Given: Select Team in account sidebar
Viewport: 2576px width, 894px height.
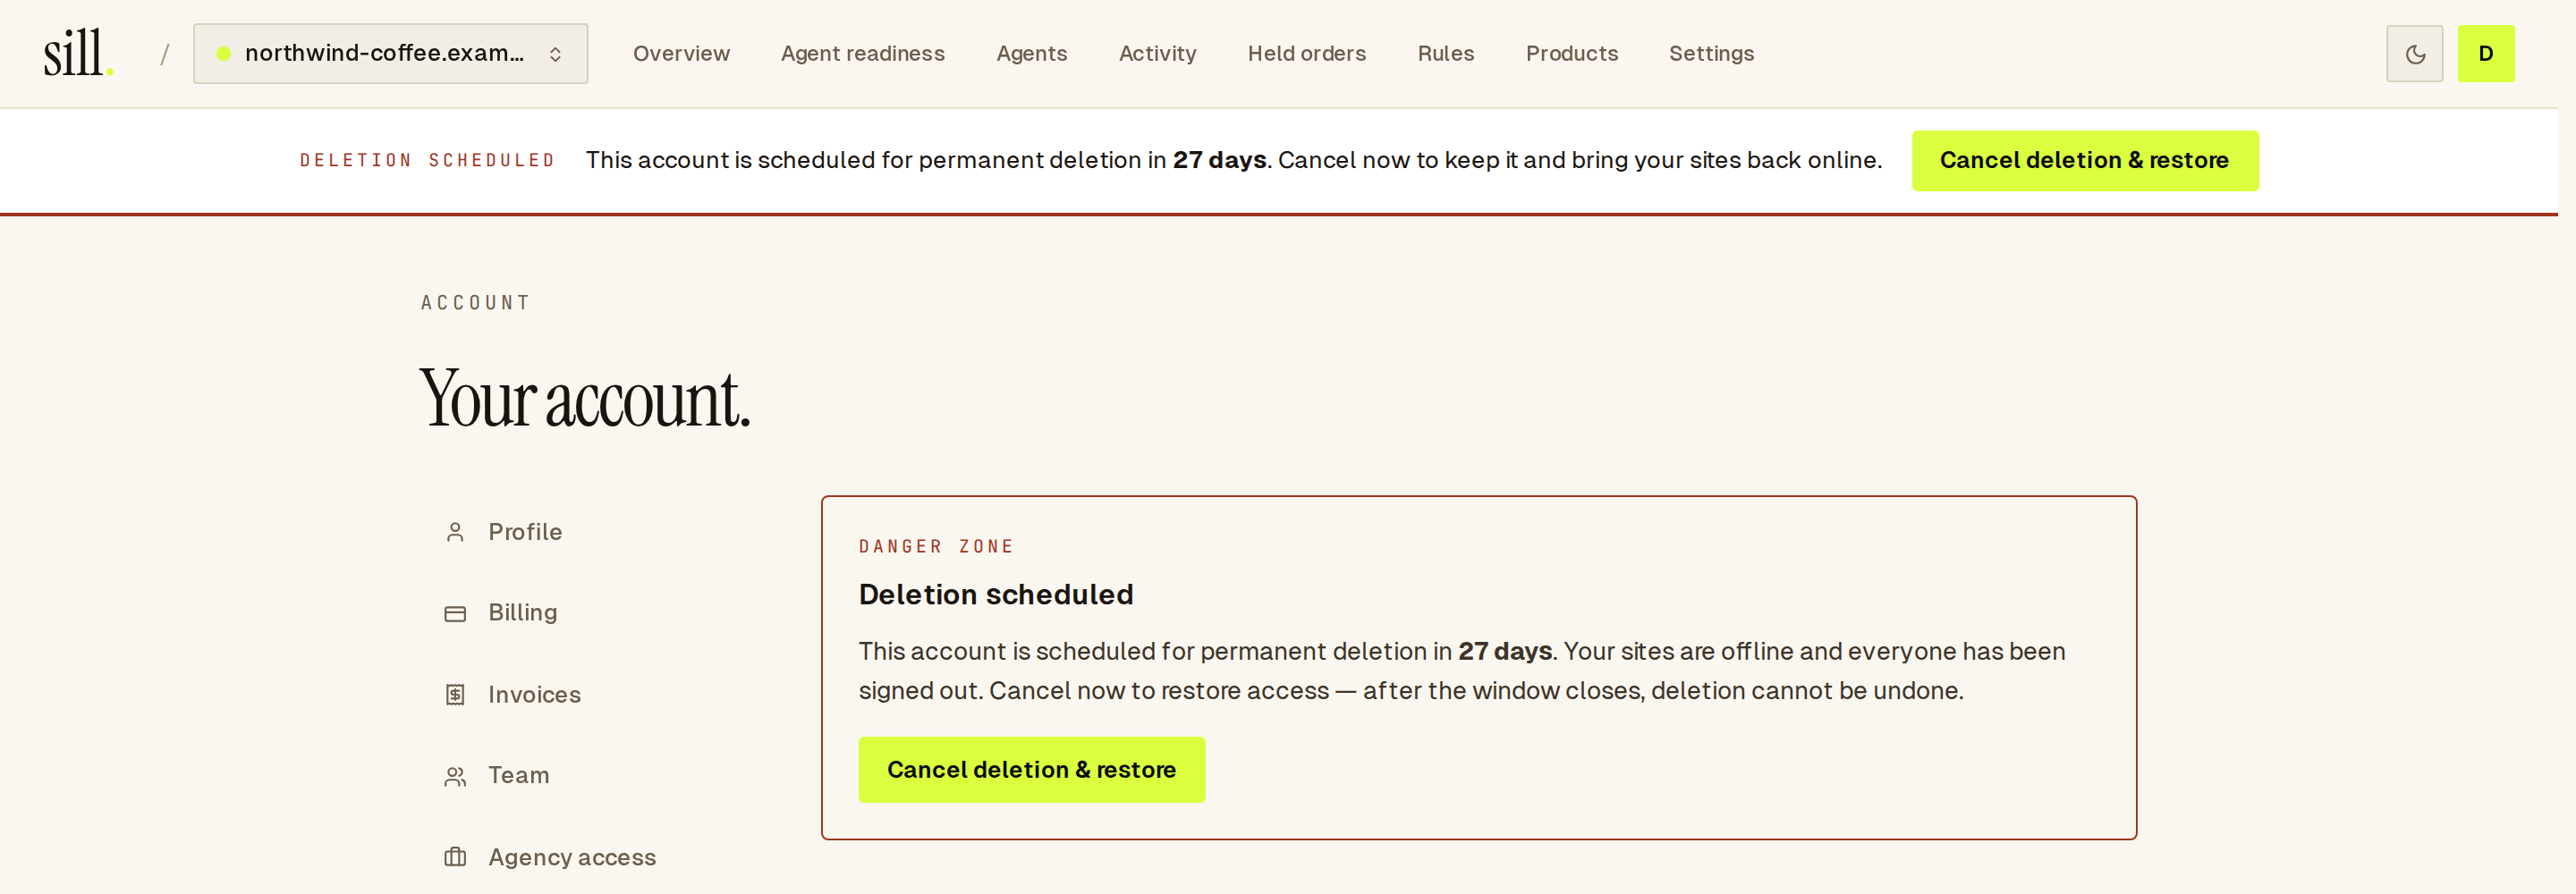Looking at the screenshot, I should pos(518,775).
